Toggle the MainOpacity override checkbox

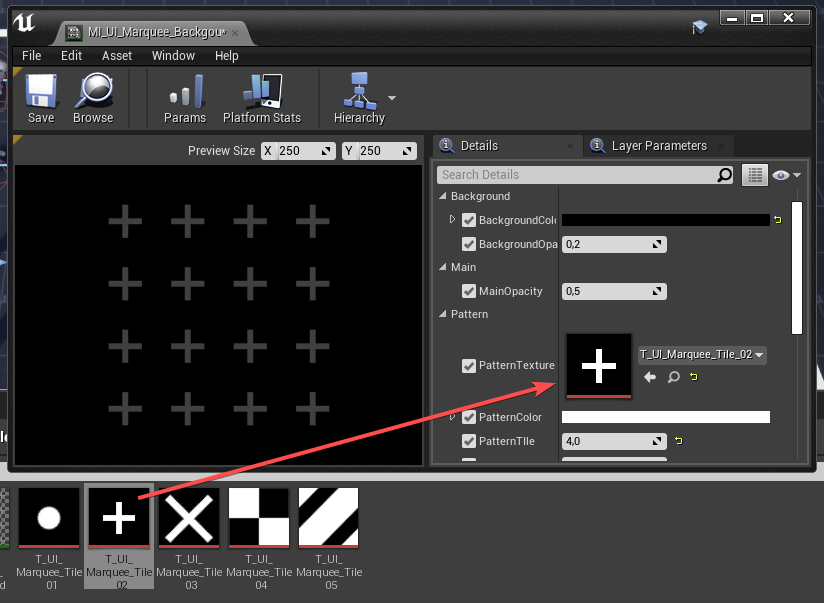pos(469,291)
